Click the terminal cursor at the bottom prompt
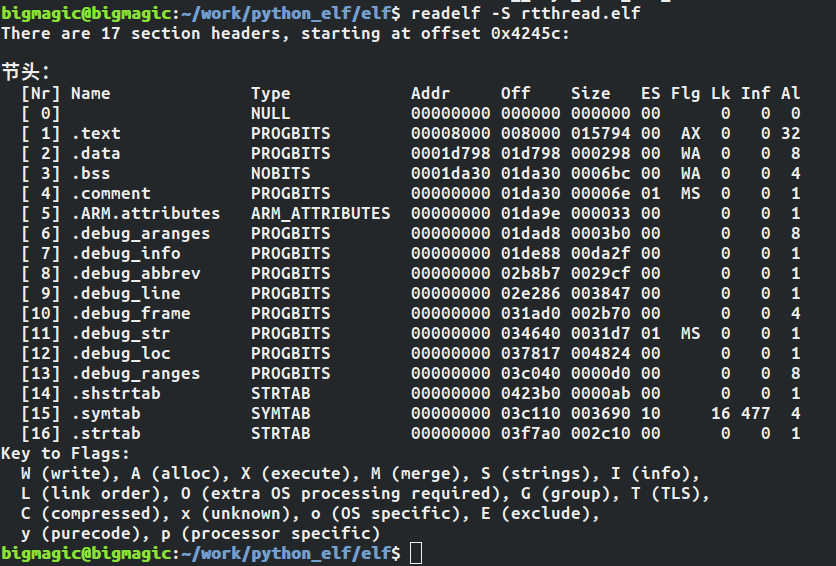Image resolution: width=836 pixels, height=566 pixels. click(x=417, y=554)
